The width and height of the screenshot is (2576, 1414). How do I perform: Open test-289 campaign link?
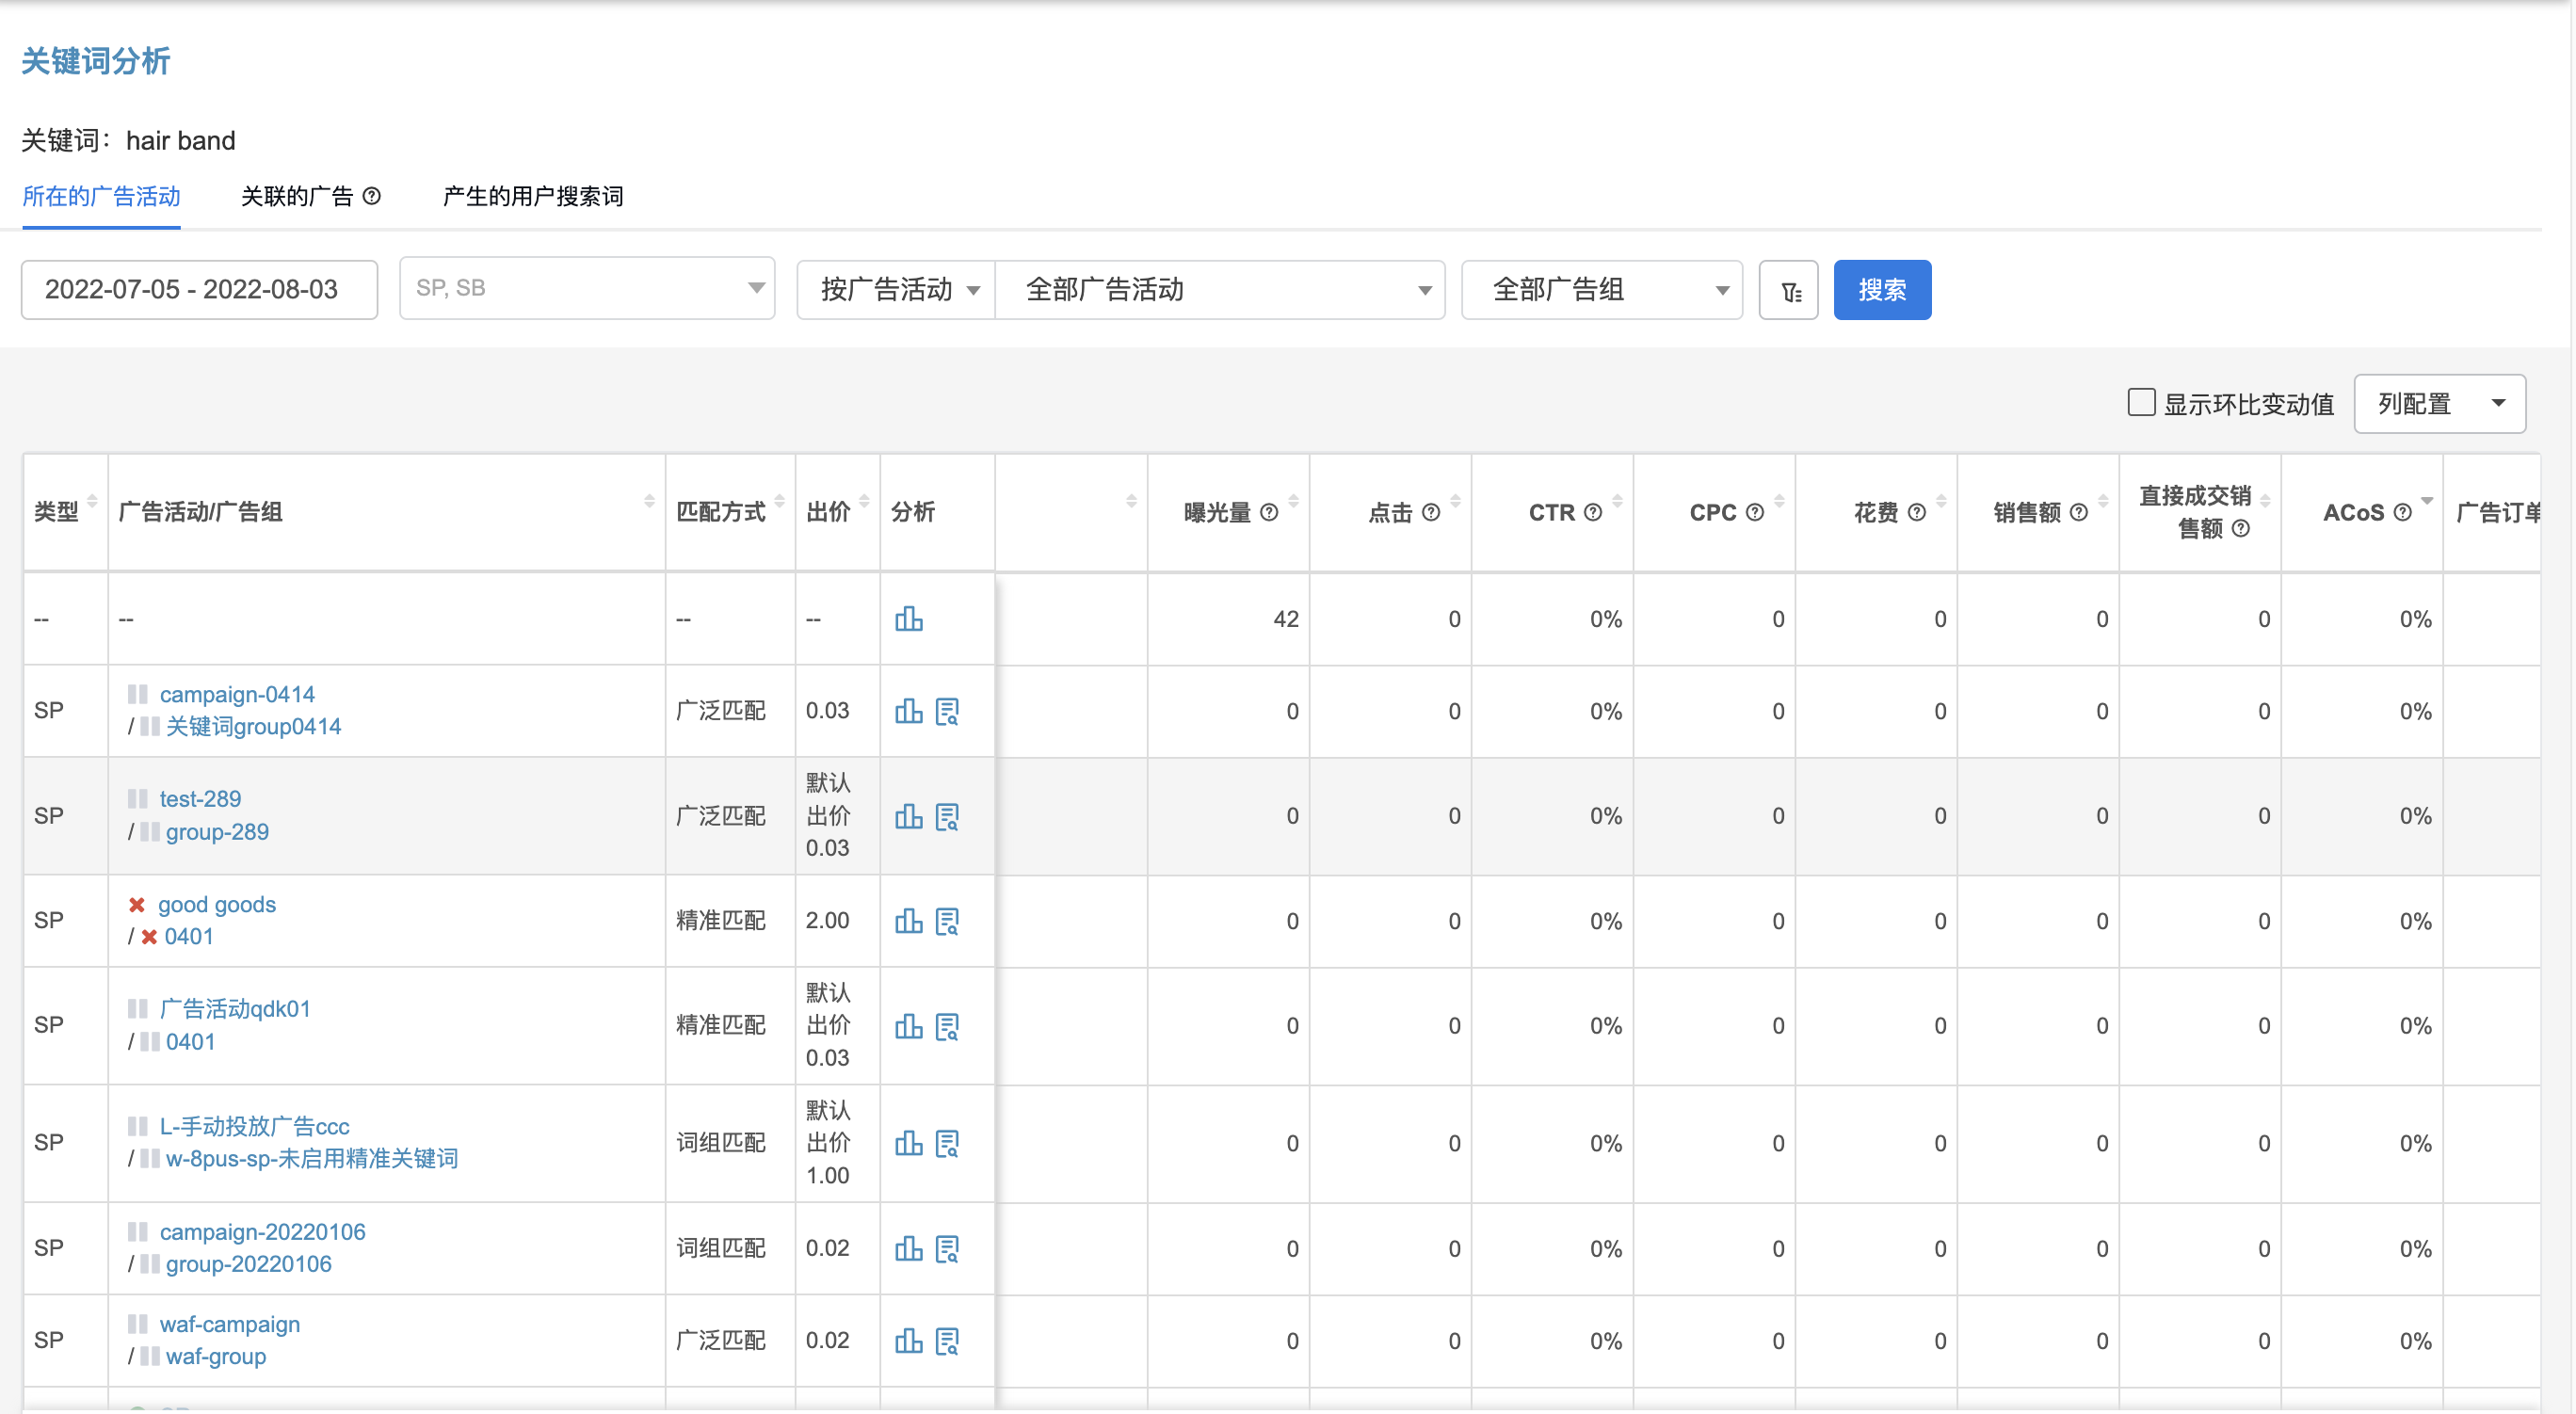(x=200, y=799)
